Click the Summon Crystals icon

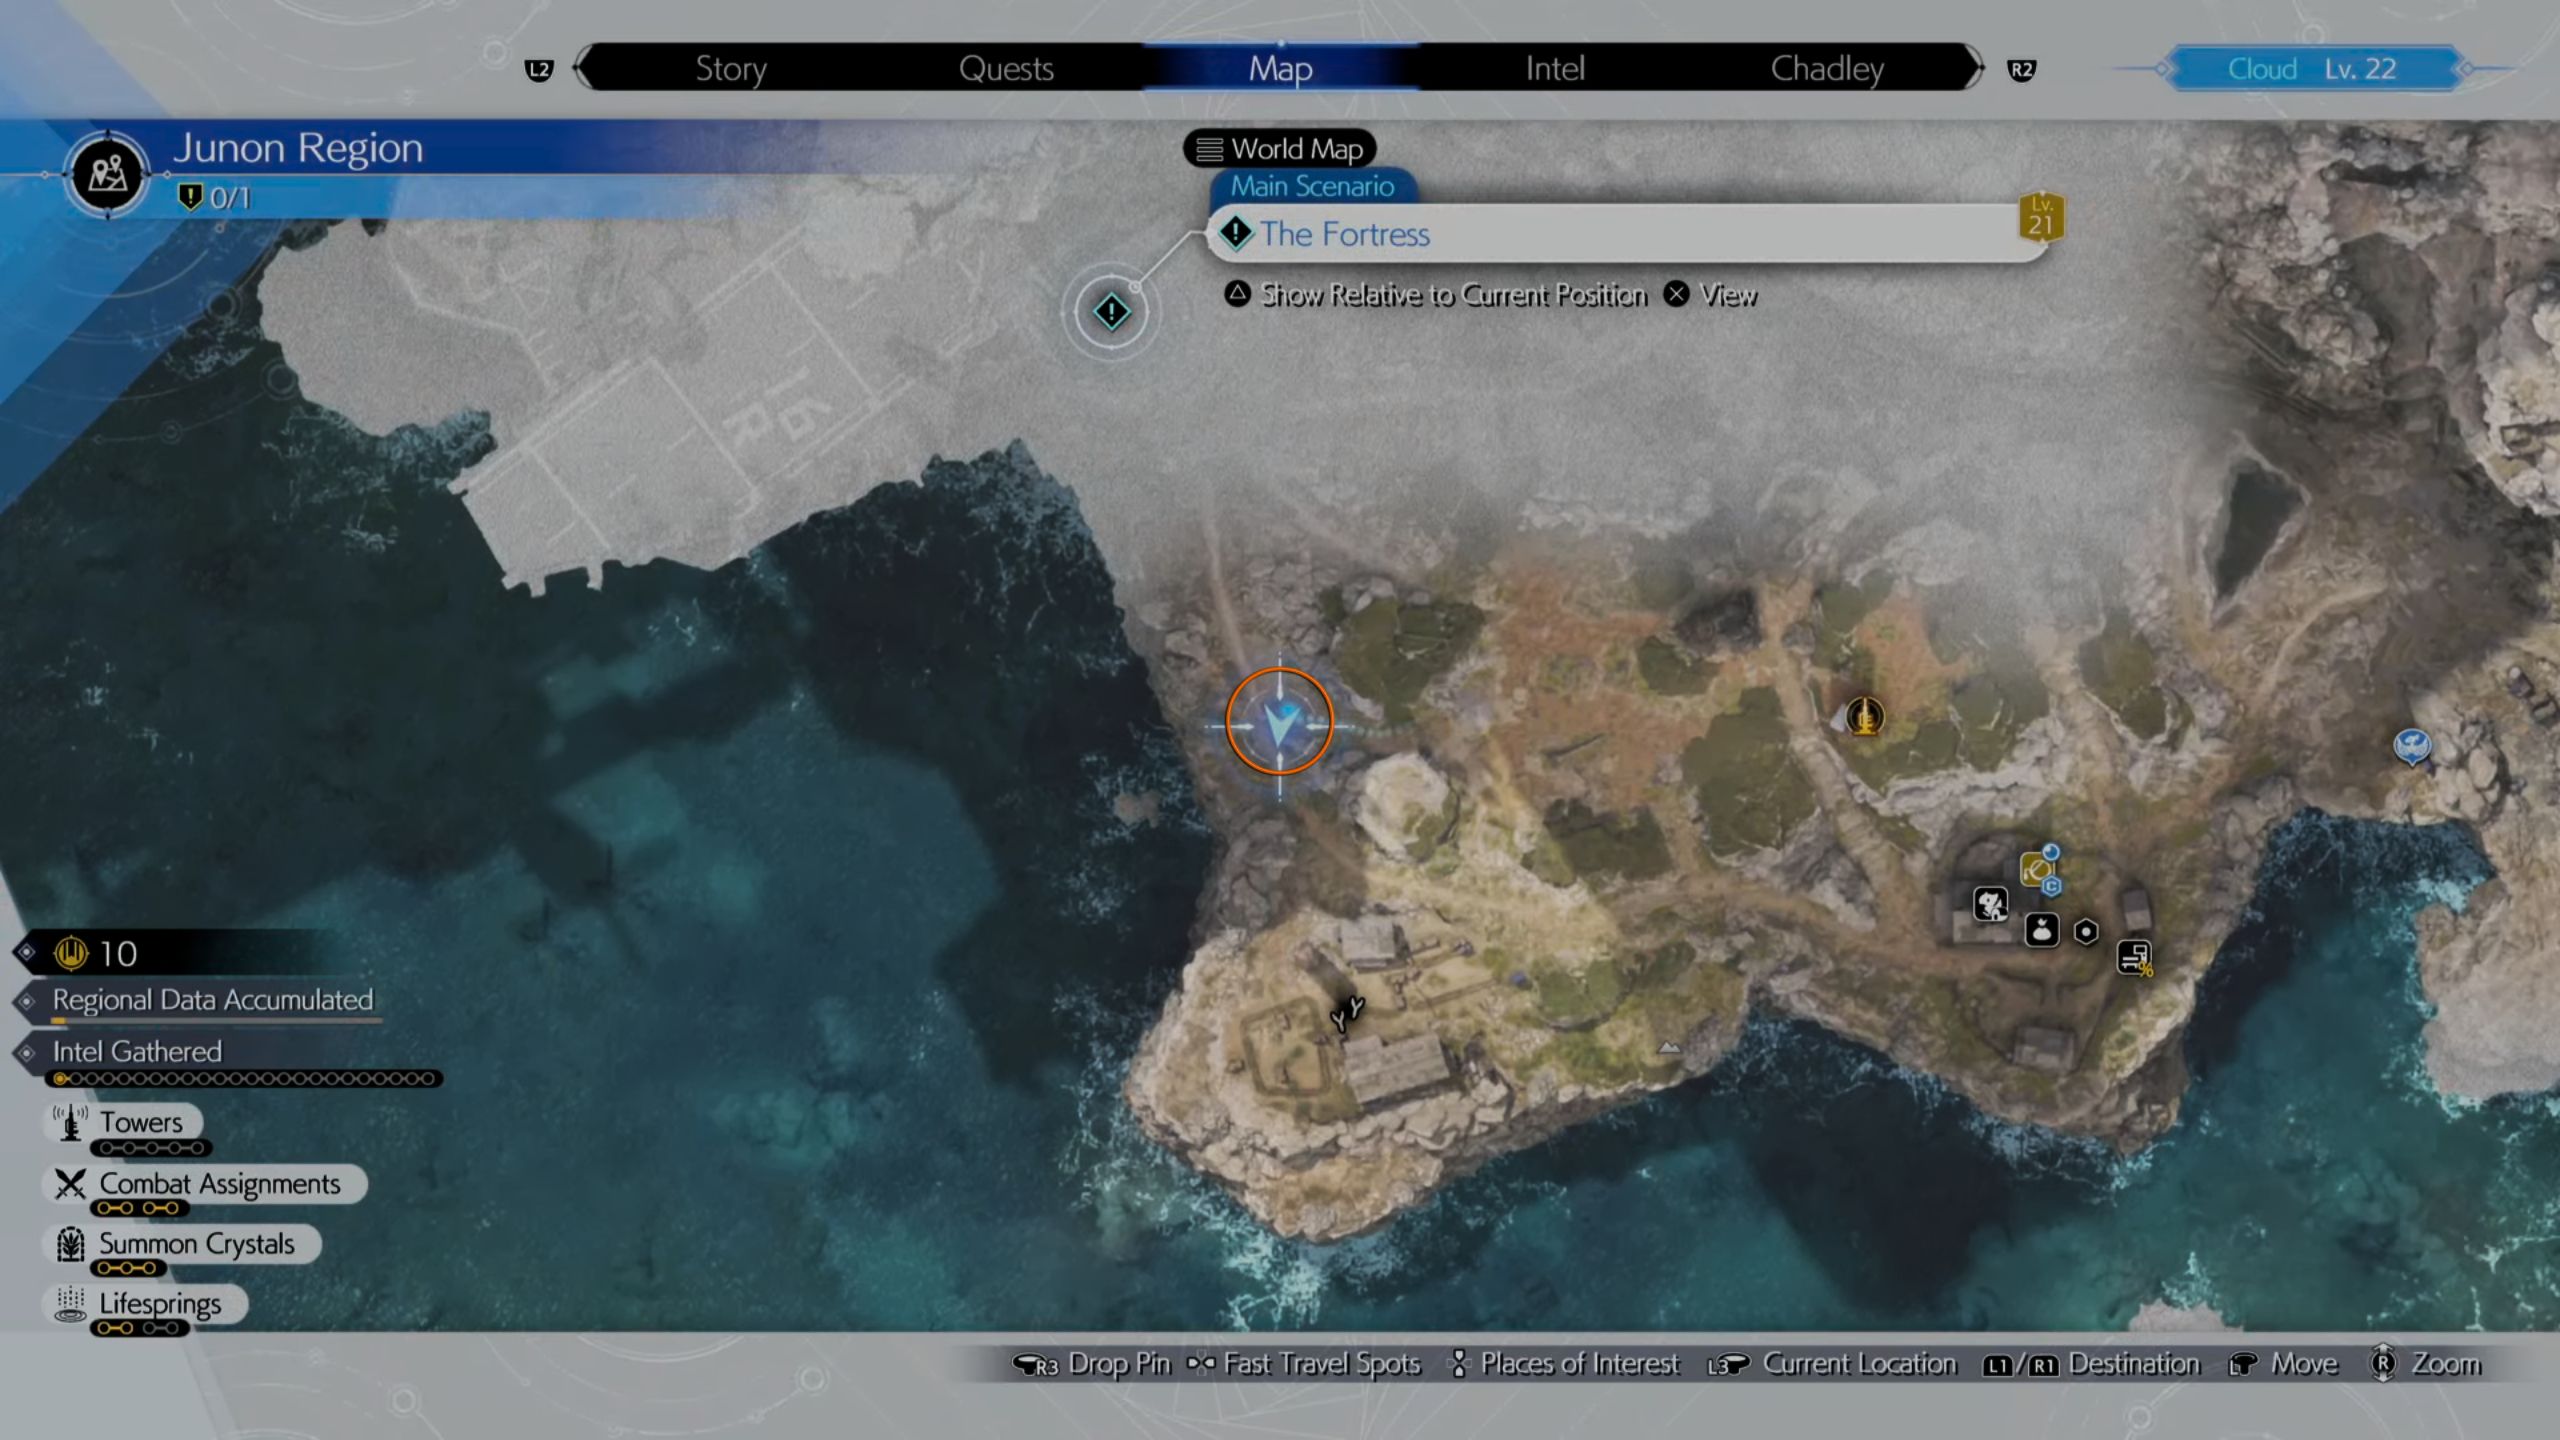click(x=70, y=1244)
